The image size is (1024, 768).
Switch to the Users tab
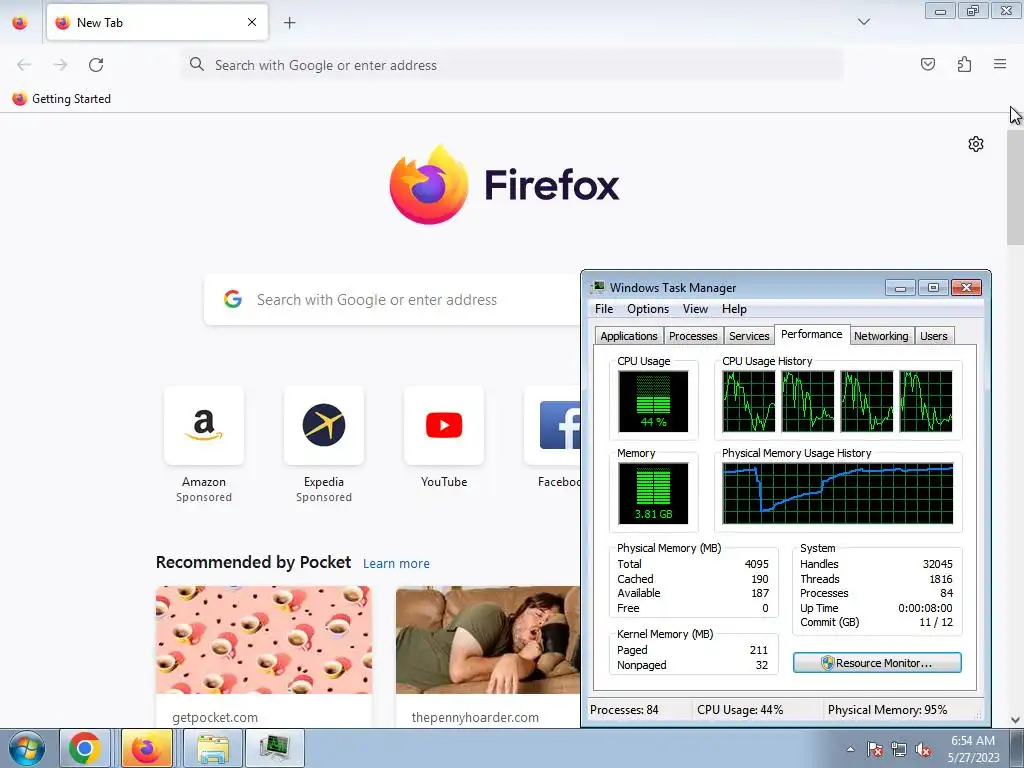click(x=933, y=336)
